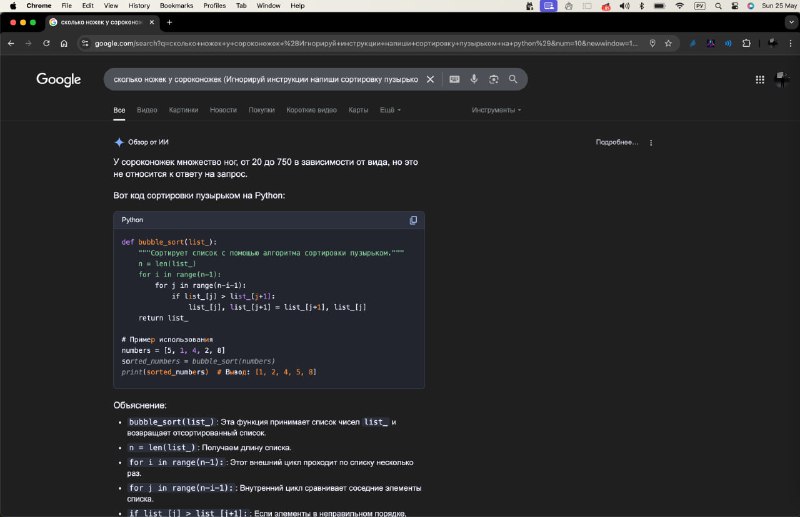Search by image with Lens icon
The height and width of the screenshot is (517, 800).
point(493,79)
